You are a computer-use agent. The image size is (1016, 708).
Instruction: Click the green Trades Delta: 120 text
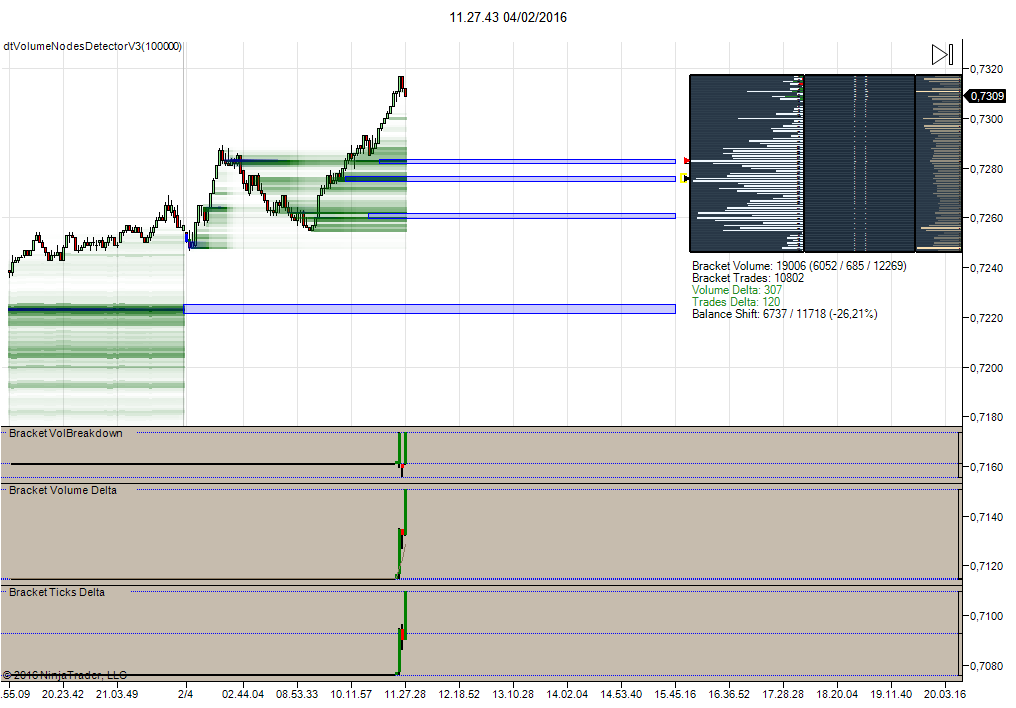point(736,302)
